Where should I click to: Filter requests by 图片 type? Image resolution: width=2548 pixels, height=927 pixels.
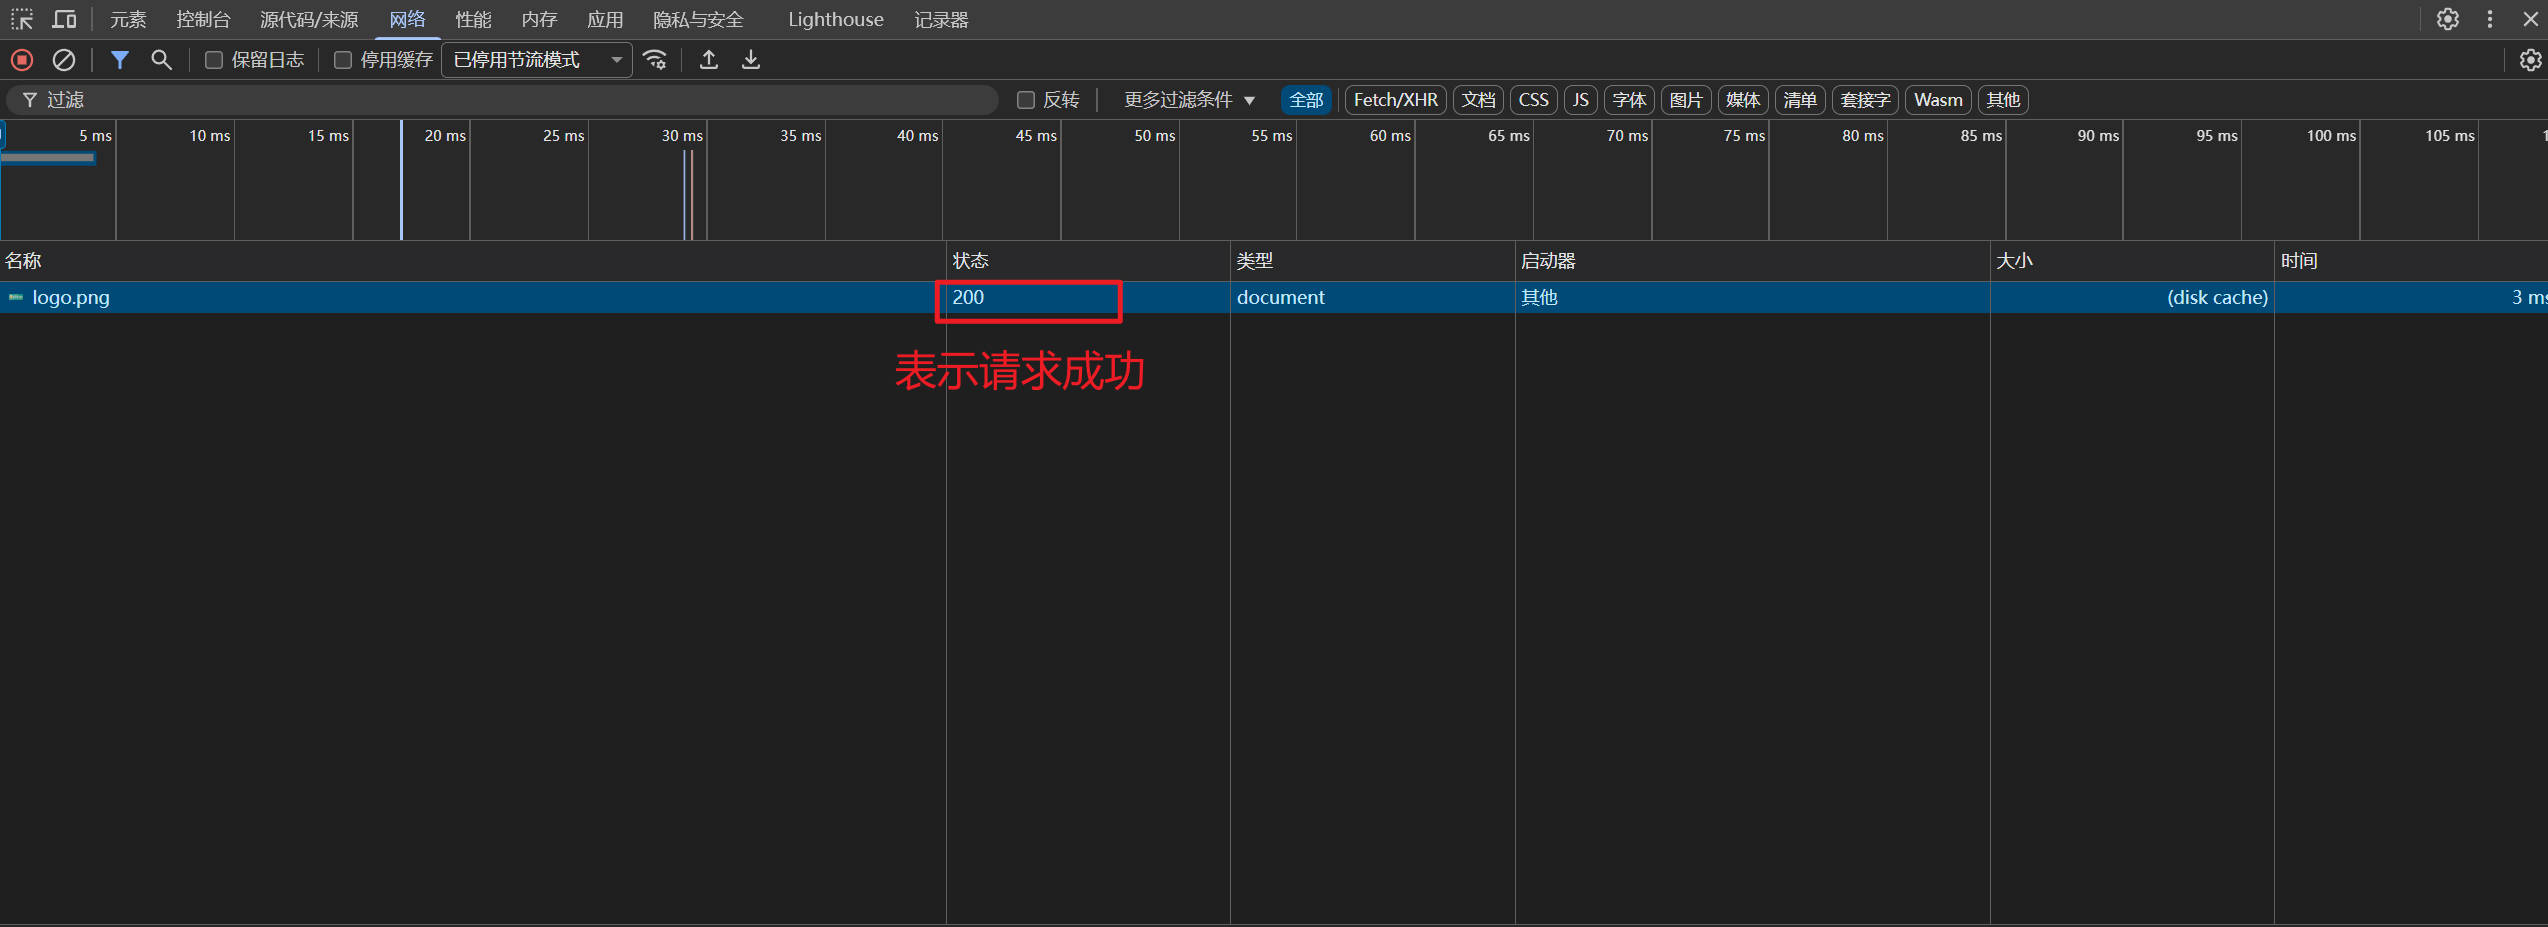1685,100
